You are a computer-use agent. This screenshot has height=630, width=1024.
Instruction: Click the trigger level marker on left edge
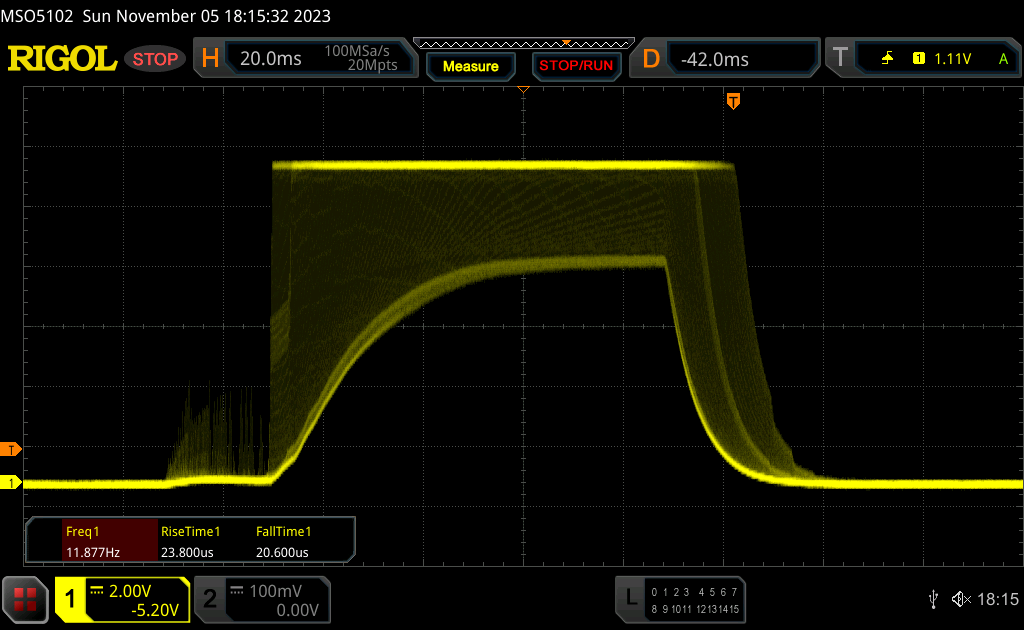(x=13, y=449)
